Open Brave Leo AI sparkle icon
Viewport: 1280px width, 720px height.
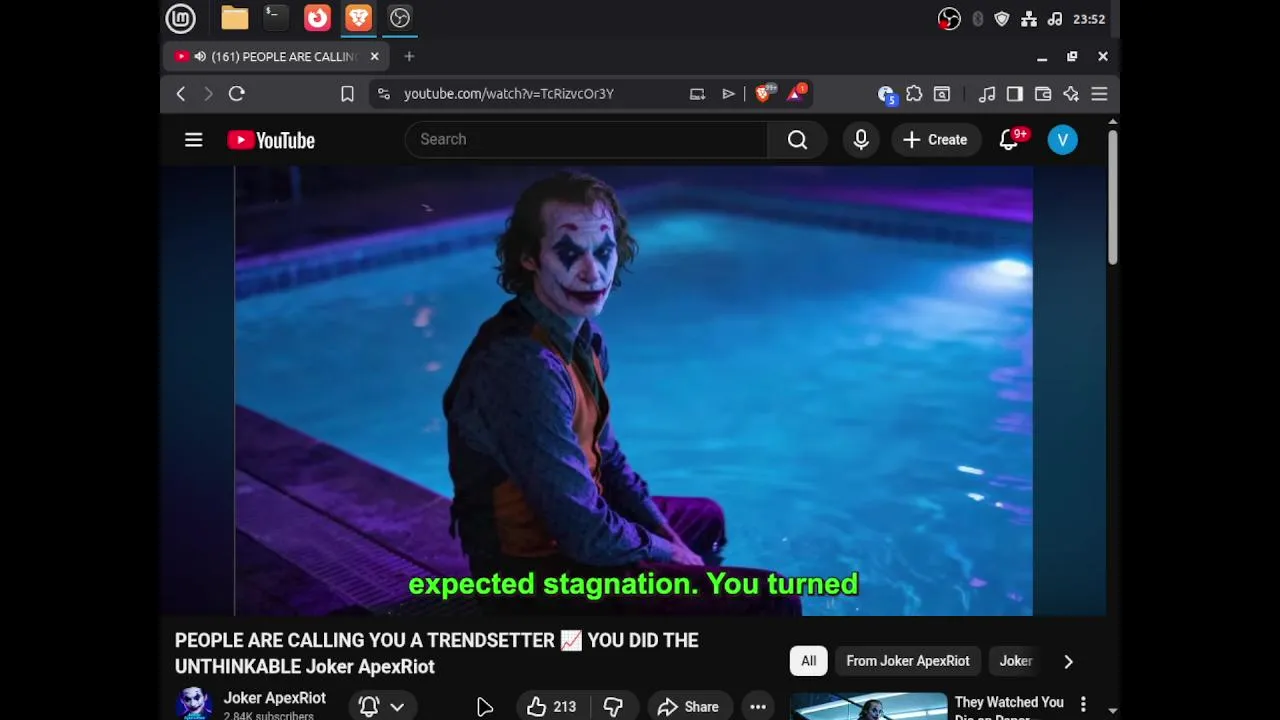1071,94
